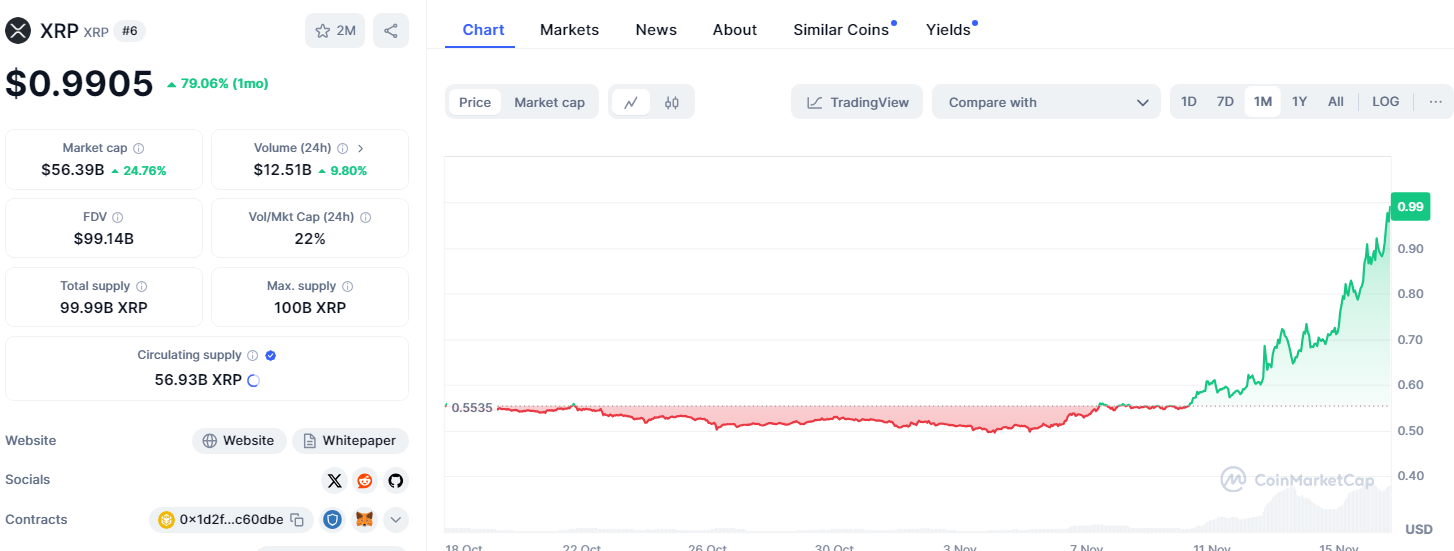The image size is (1454, 551).
Task: Toggle LOG scale on chart
Action: click(x=1386, y=102)
